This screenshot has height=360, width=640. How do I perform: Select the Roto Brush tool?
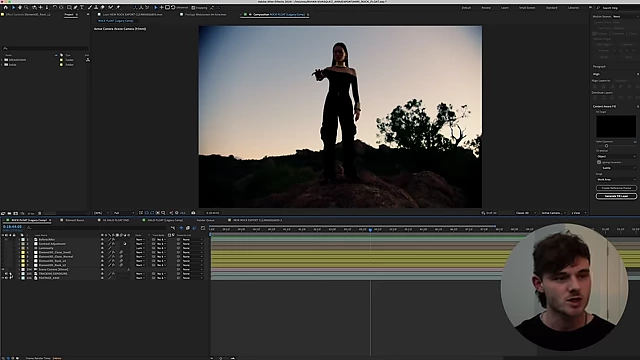click(110, 7)
